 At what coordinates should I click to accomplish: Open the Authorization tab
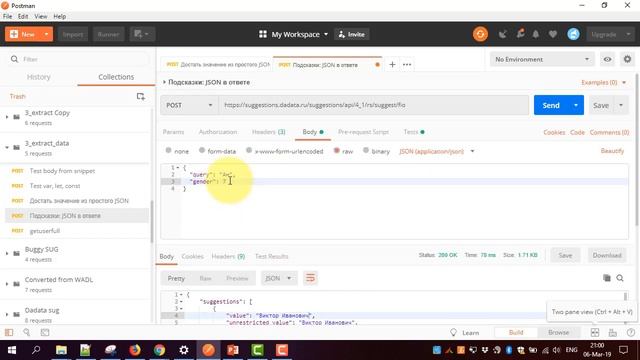pyautogui.click(x=218, y=132)
